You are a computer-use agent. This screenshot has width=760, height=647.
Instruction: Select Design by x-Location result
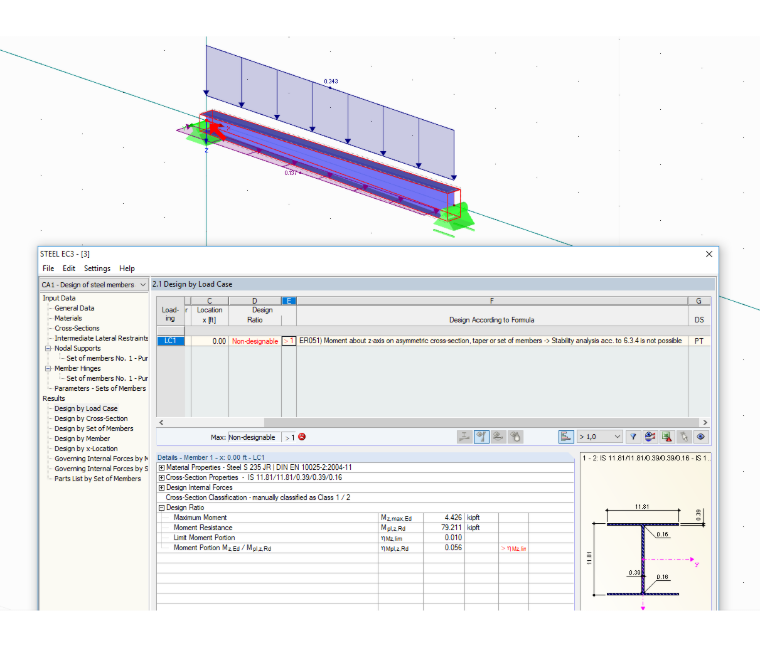(x=86, y=448)
